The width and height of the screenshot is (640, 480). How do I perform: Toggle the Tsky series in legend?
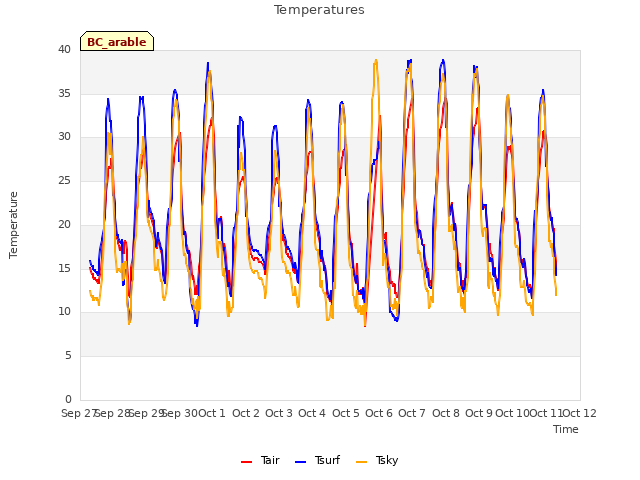377,460
